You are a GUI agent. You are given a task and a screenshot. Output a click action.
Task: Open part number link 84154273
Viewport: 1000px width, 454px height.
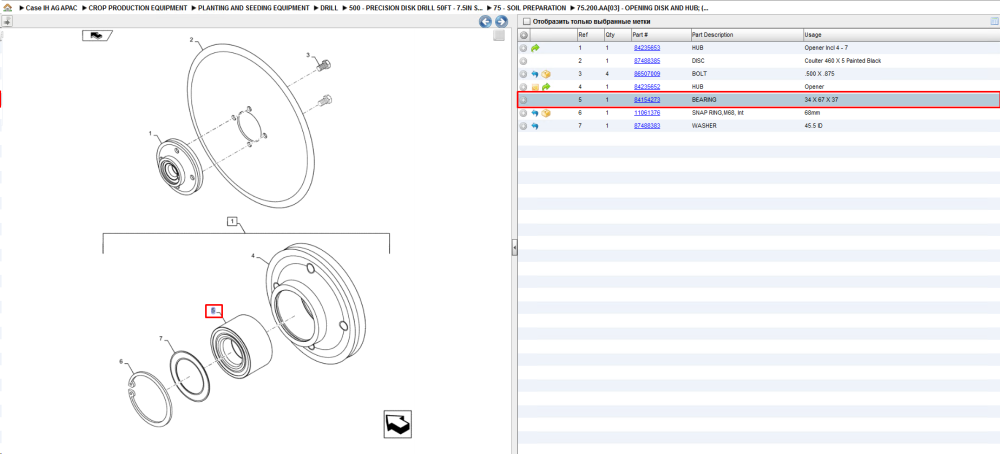tap(647, 100)
